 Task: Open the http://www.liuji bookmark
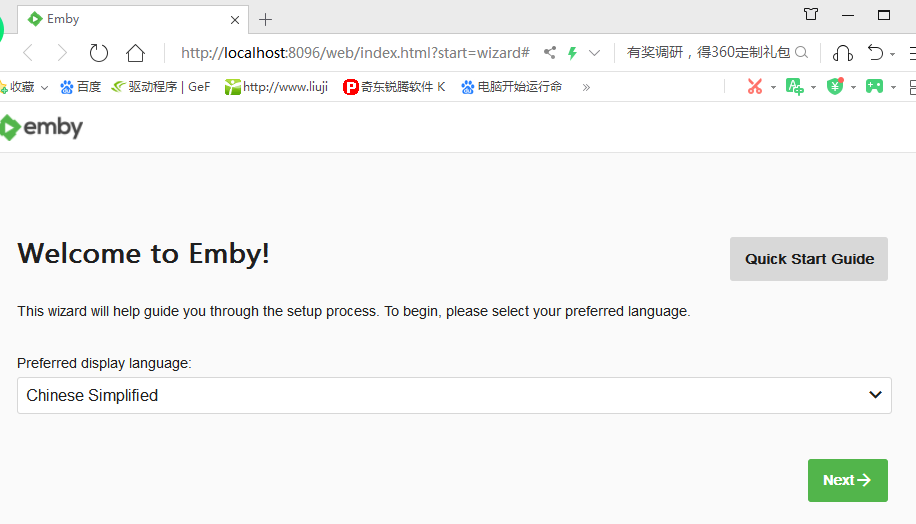tap(276, 87)
